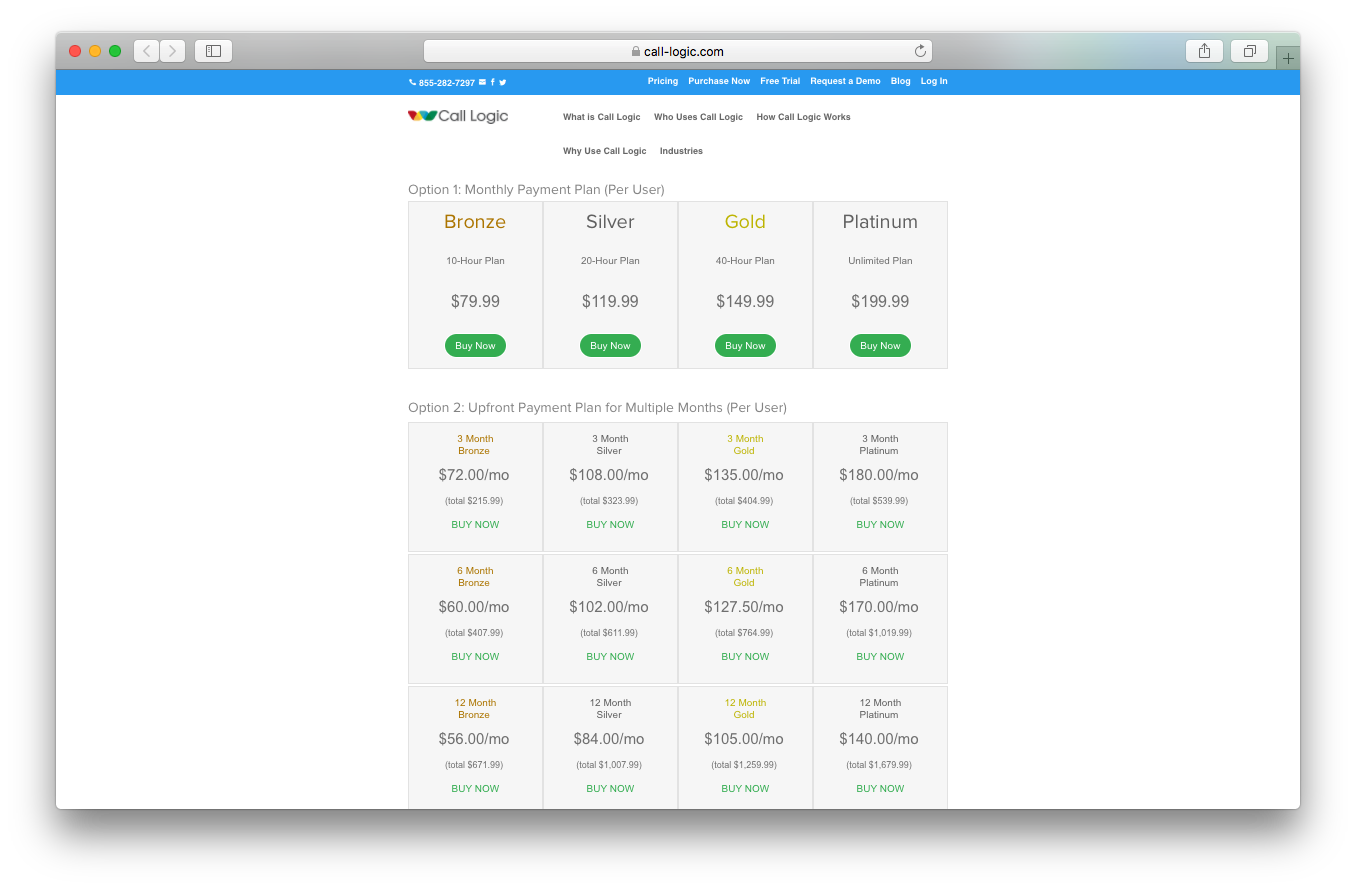This screenshot has height=889, width=1356.
Task: Open Why Use Call Logic menu
Action: pos(605,151)
